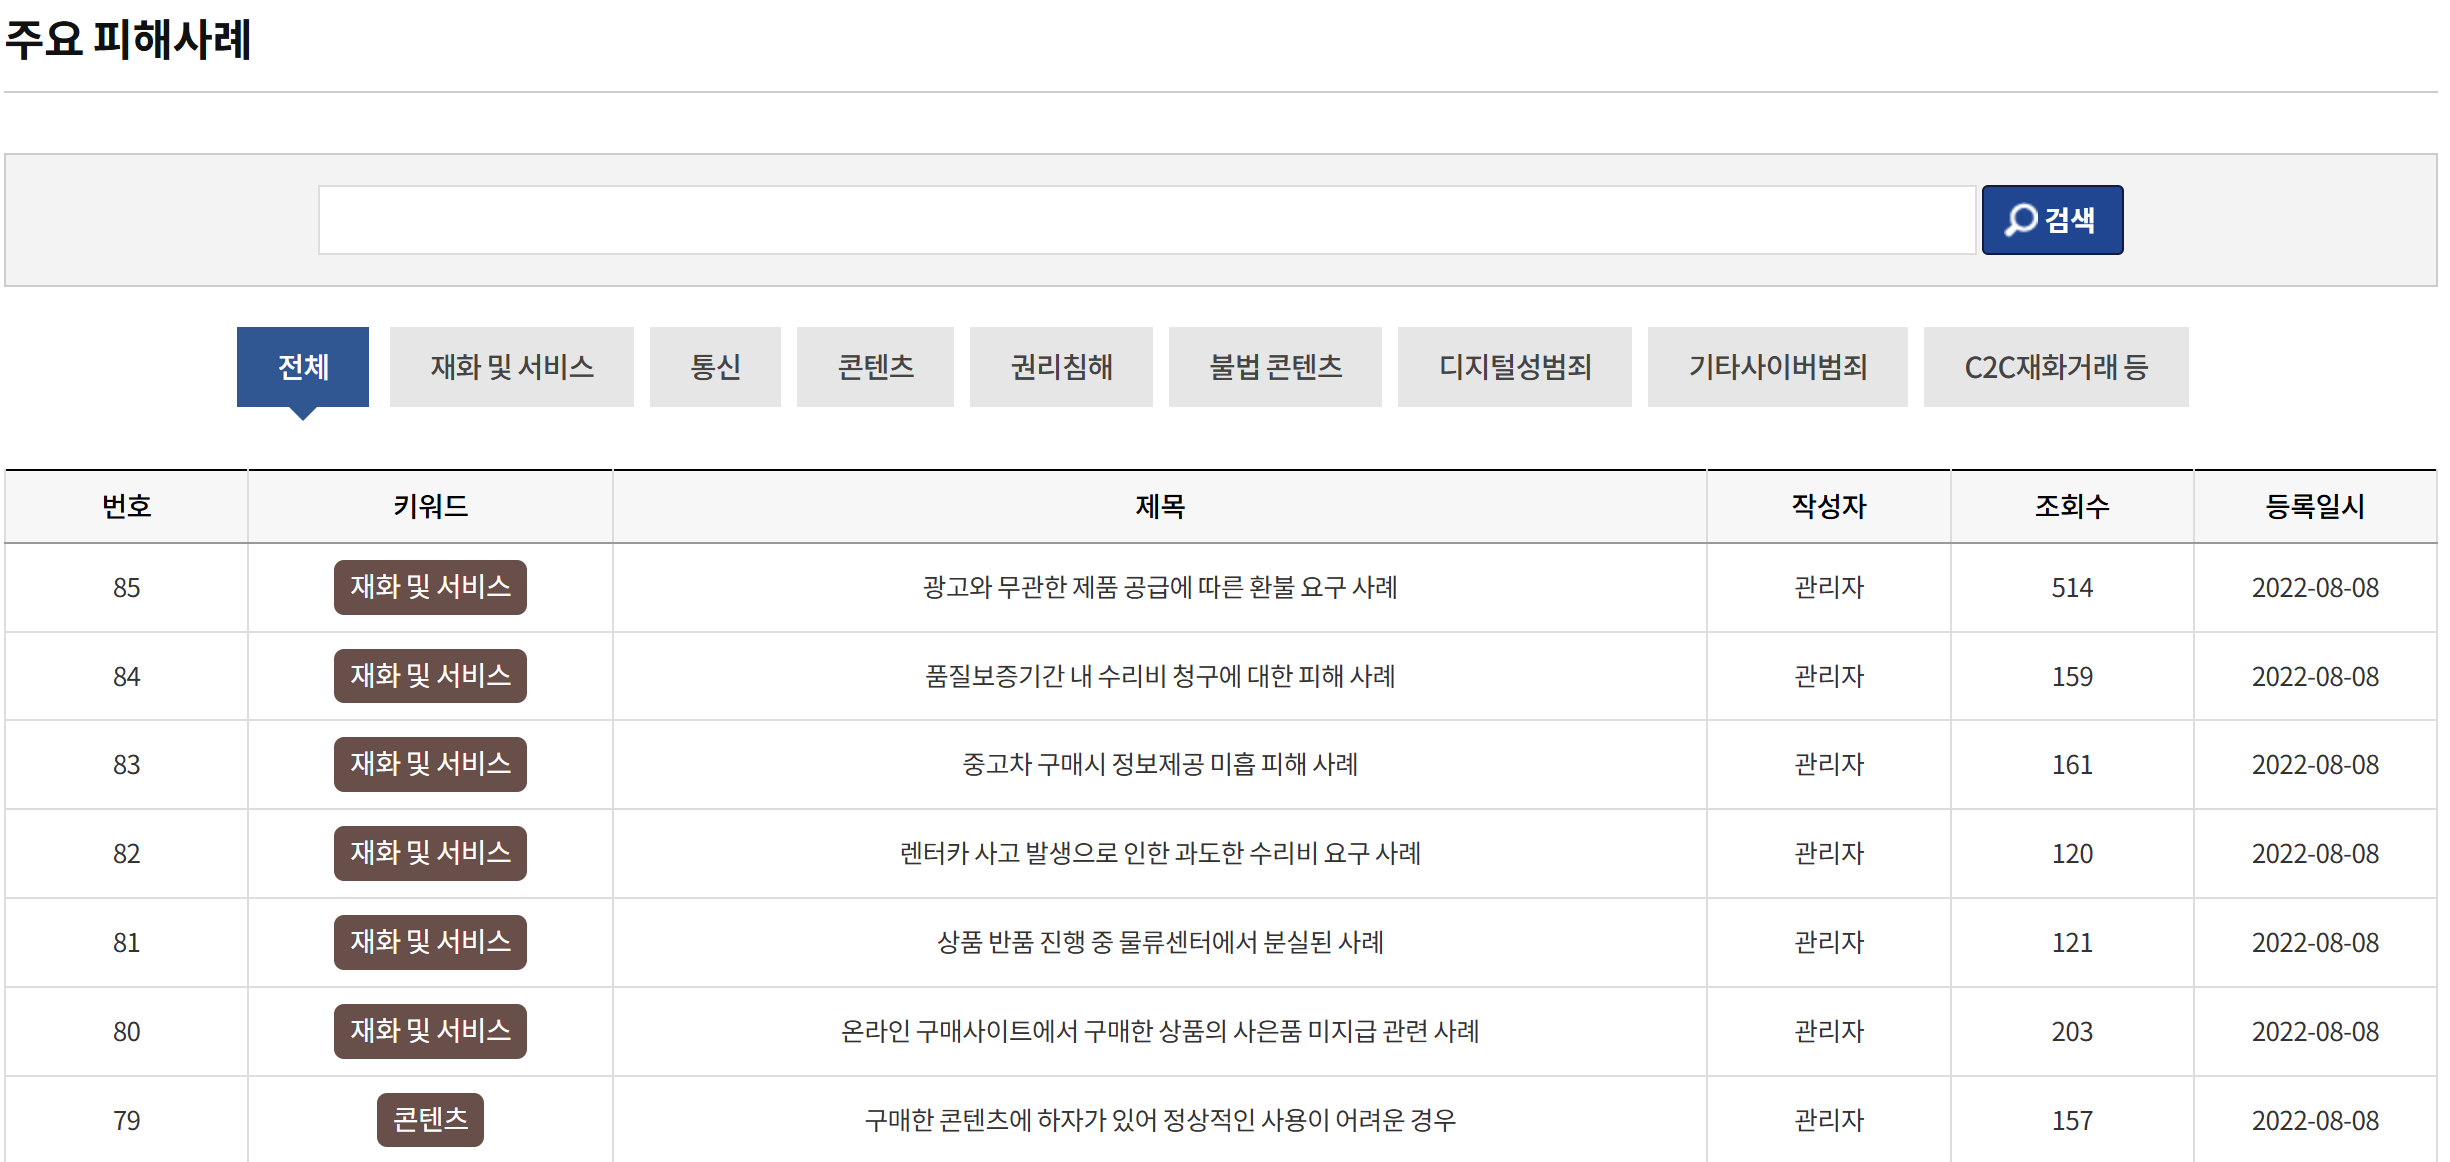This screenshot has width=2450, height=1162.
Task: Select the 디지털성범죄 category
Action: click(1512, 366)
